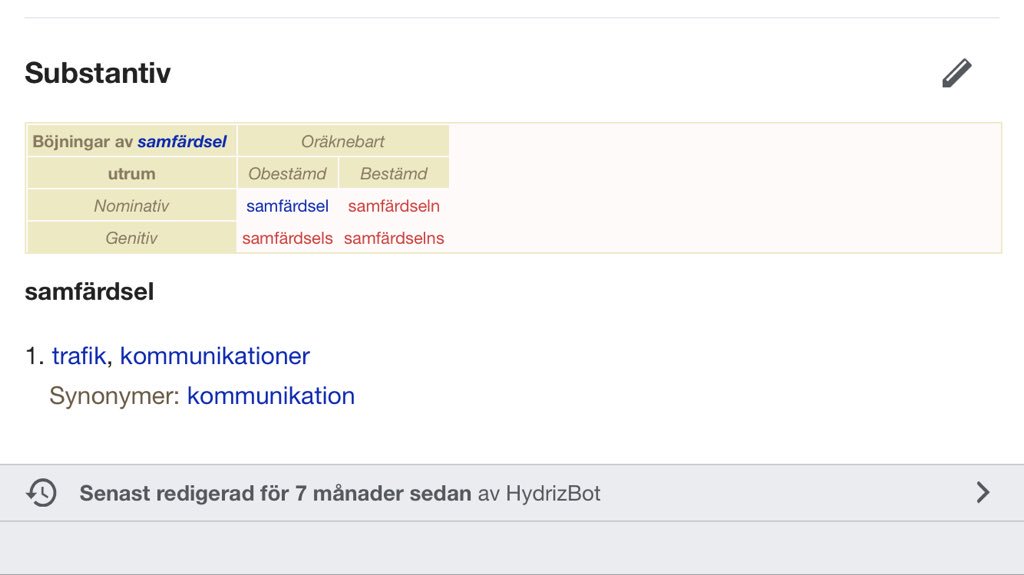Screen dimensions: 1024x575
Task: Click the pencil edit icon beside Substantiv
Action: pos(957,73)
